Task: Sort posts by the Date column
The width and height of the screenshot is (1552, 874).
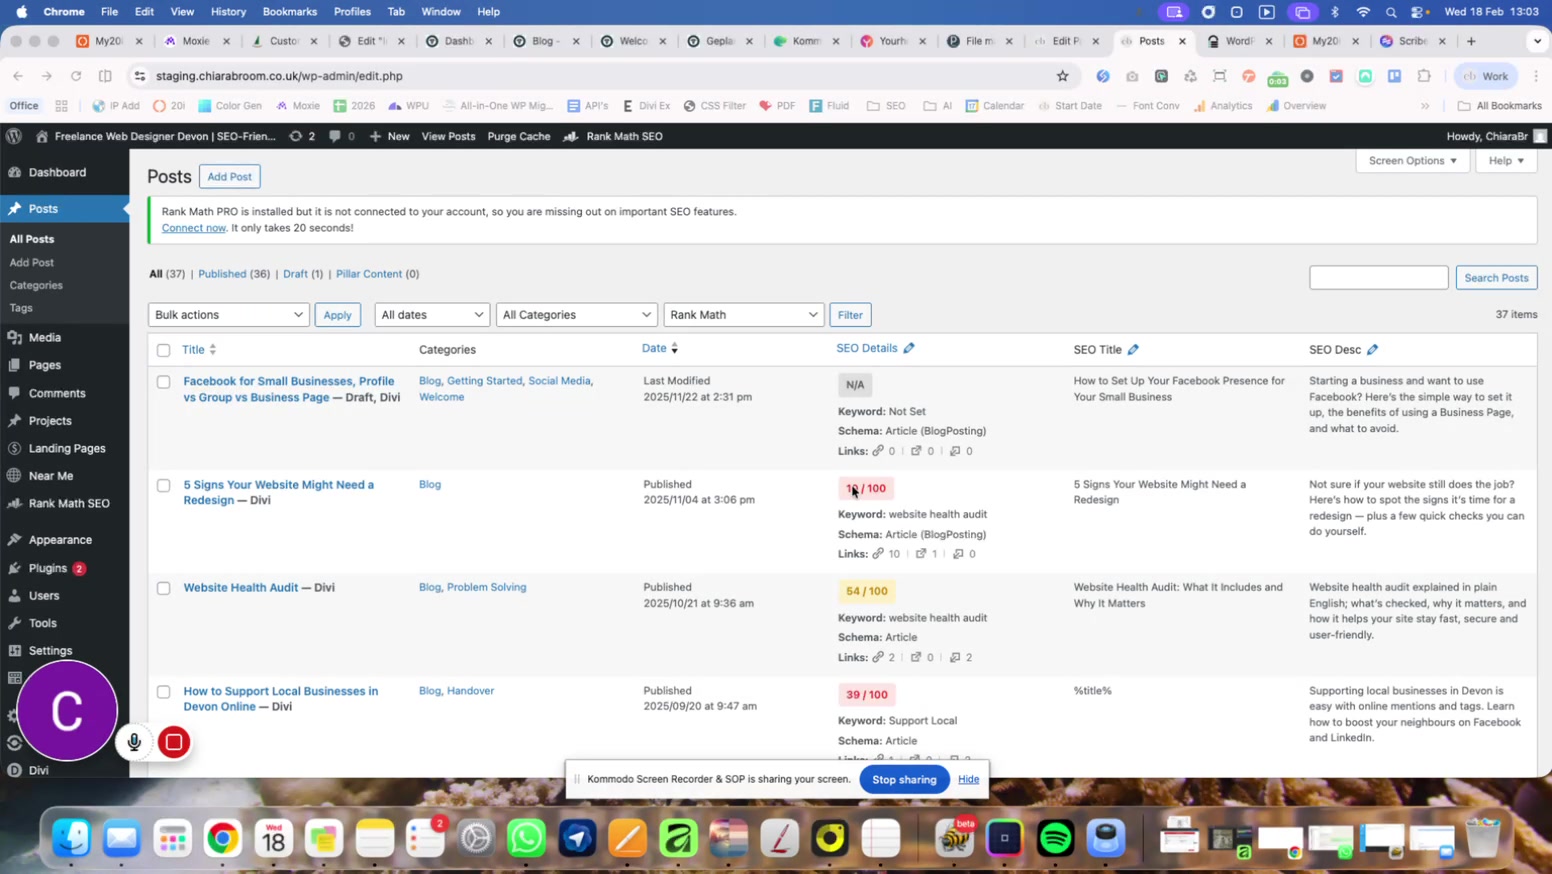Action: (x=659, y=348)
